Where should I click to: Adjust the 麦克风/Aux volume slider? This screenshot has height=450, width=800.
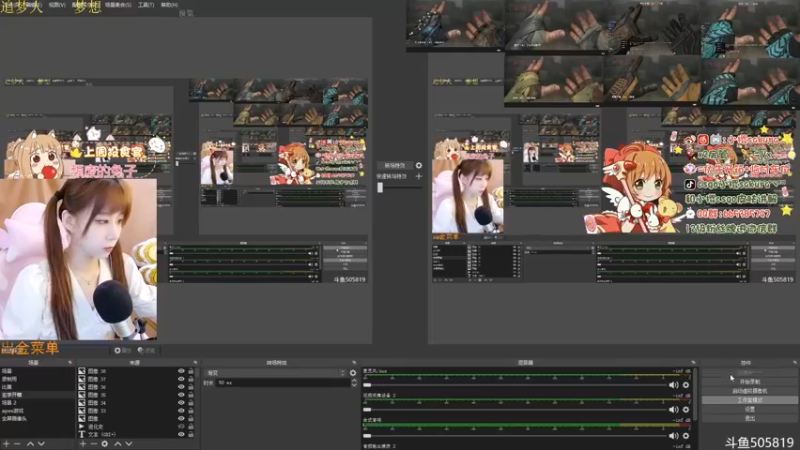coord(514,385)
